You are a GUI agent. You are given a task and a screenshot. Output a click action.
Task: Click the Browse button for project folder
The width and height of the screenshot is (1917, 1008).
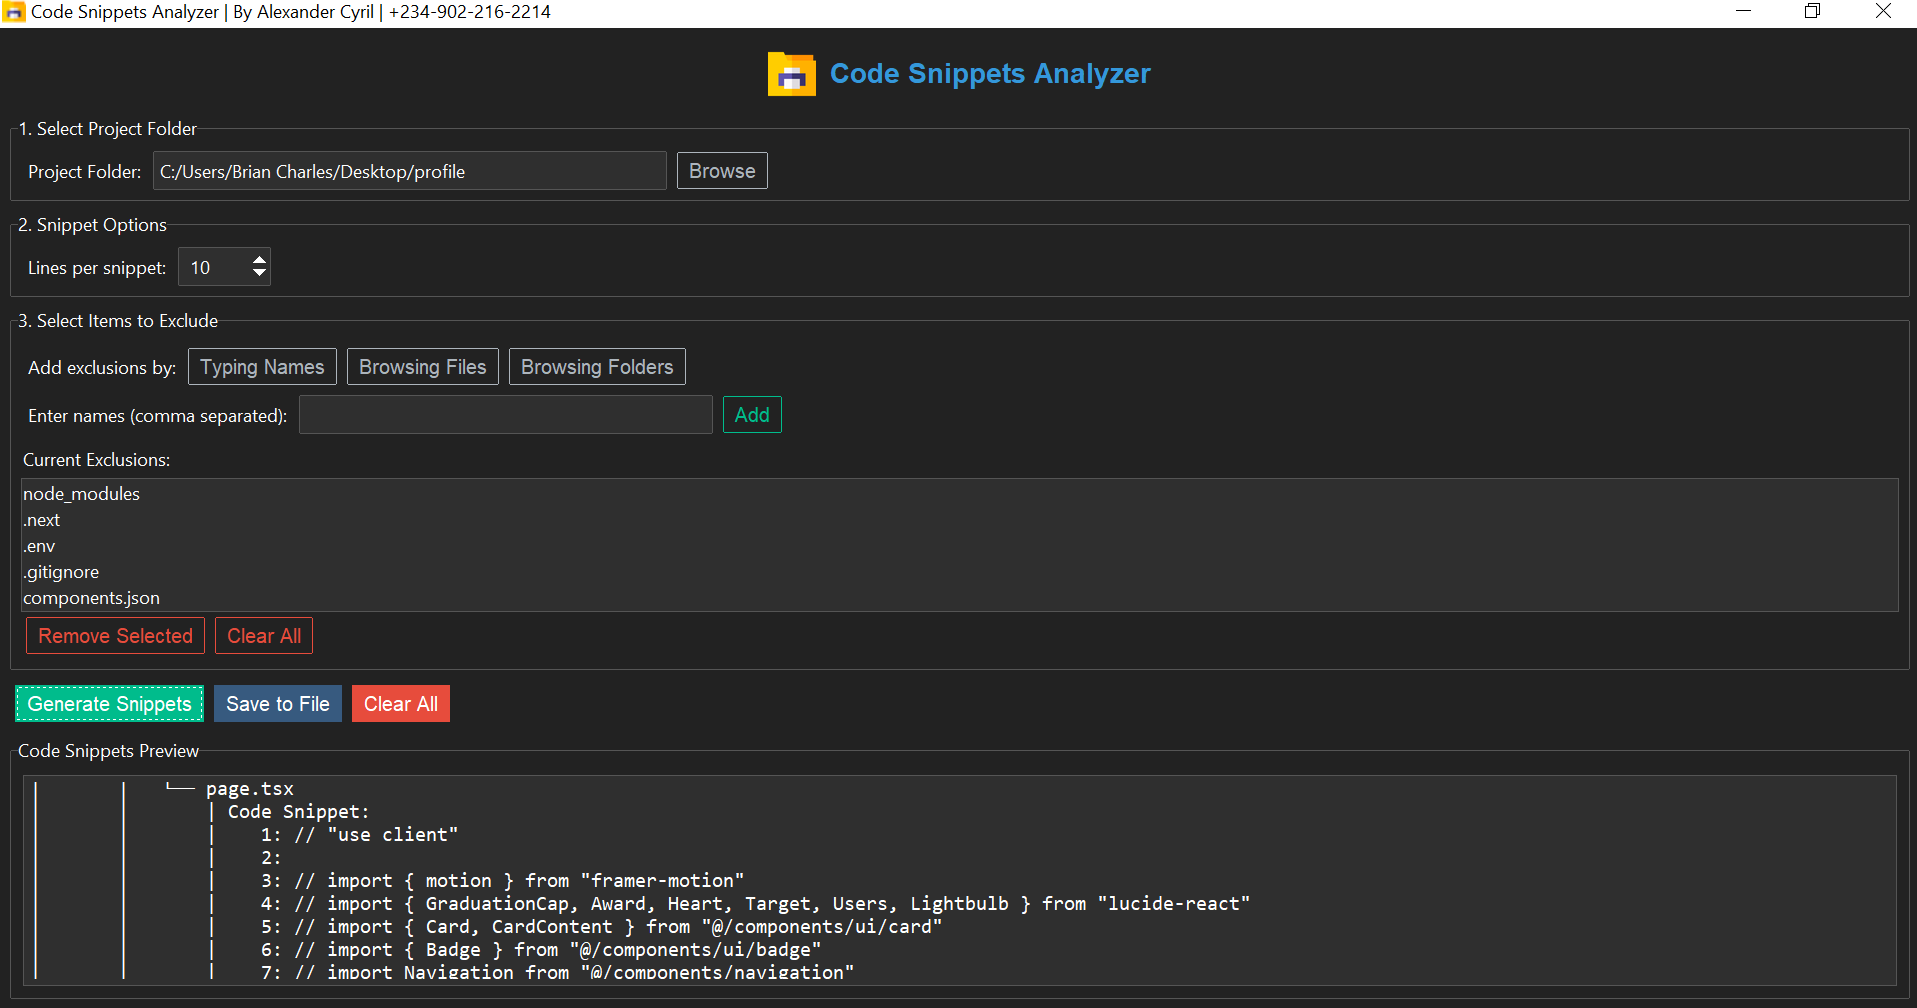tap(722, 171)
